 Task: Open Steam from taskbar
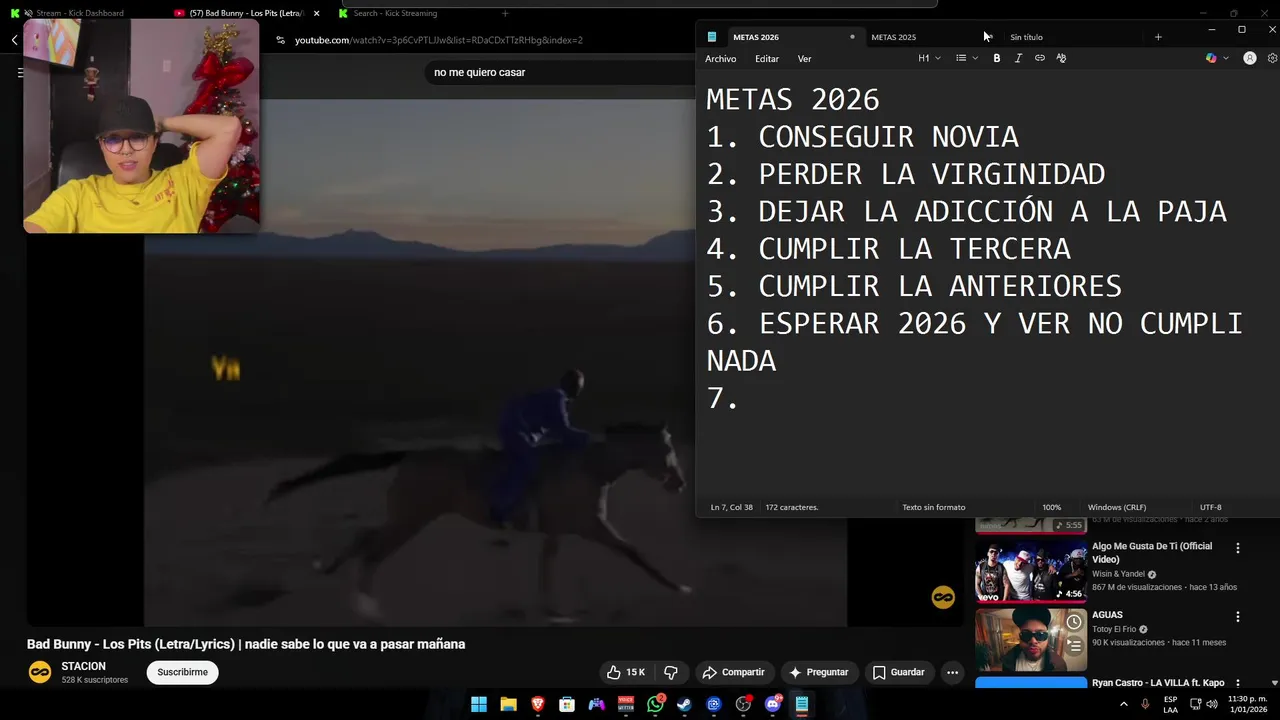point(684,704)
